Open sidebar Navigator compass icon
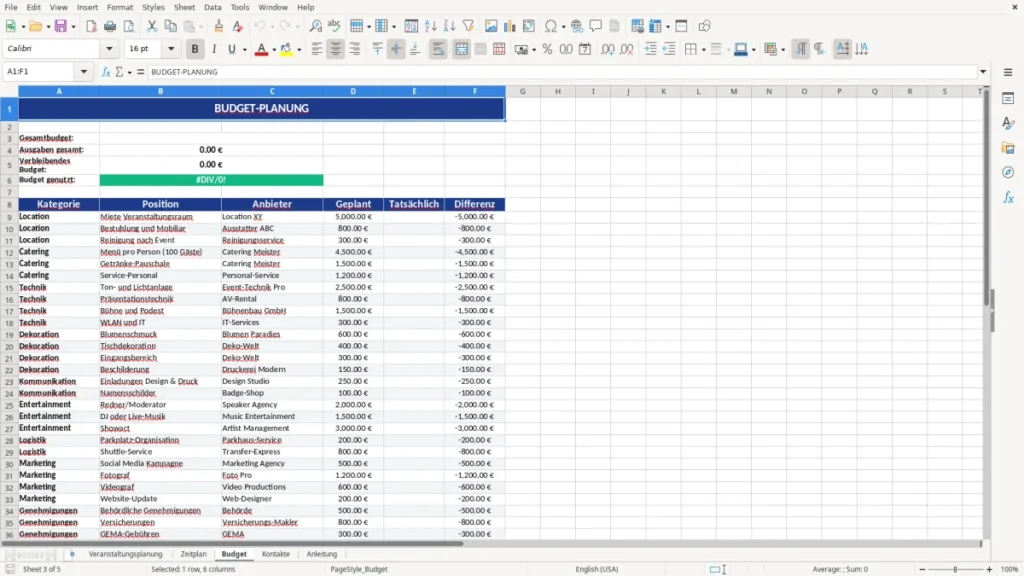Screen dimensions: 1024x576 click(1008, 172)
